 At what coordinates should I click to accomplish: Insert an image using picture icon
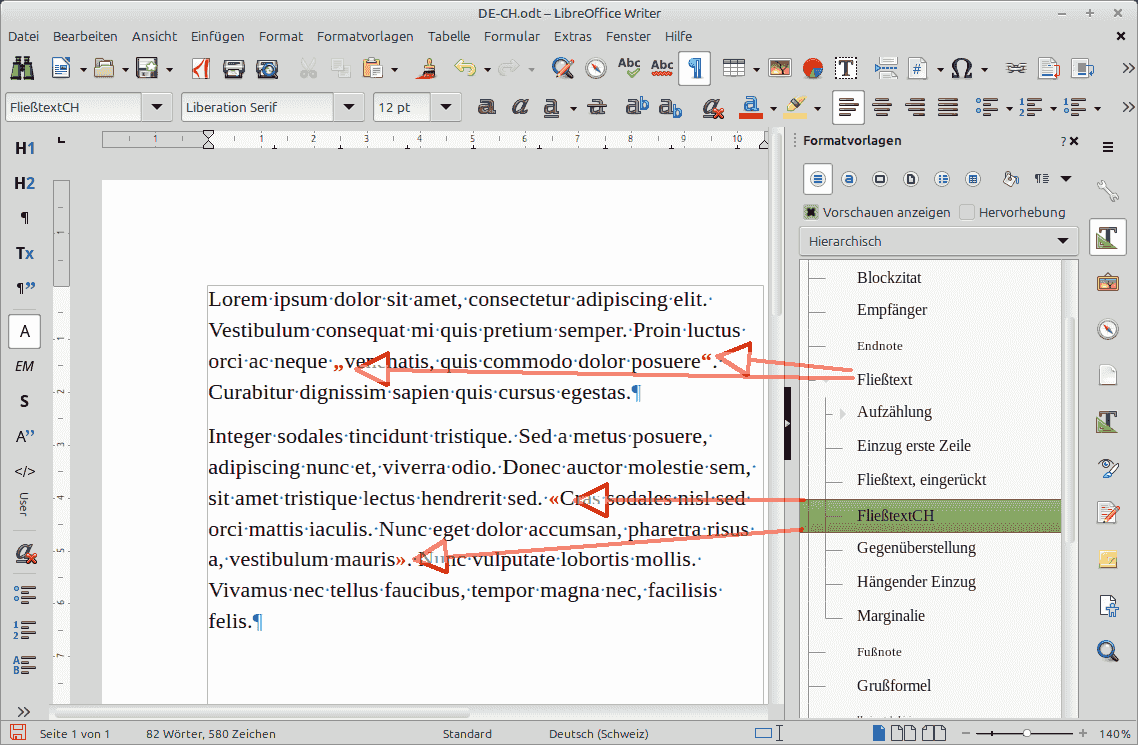point(779,68)
